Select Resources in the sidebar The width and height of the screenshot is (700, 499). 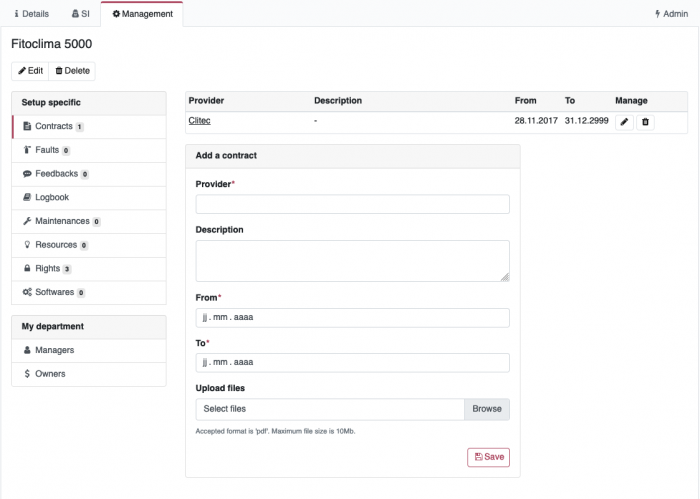(55, 245)
